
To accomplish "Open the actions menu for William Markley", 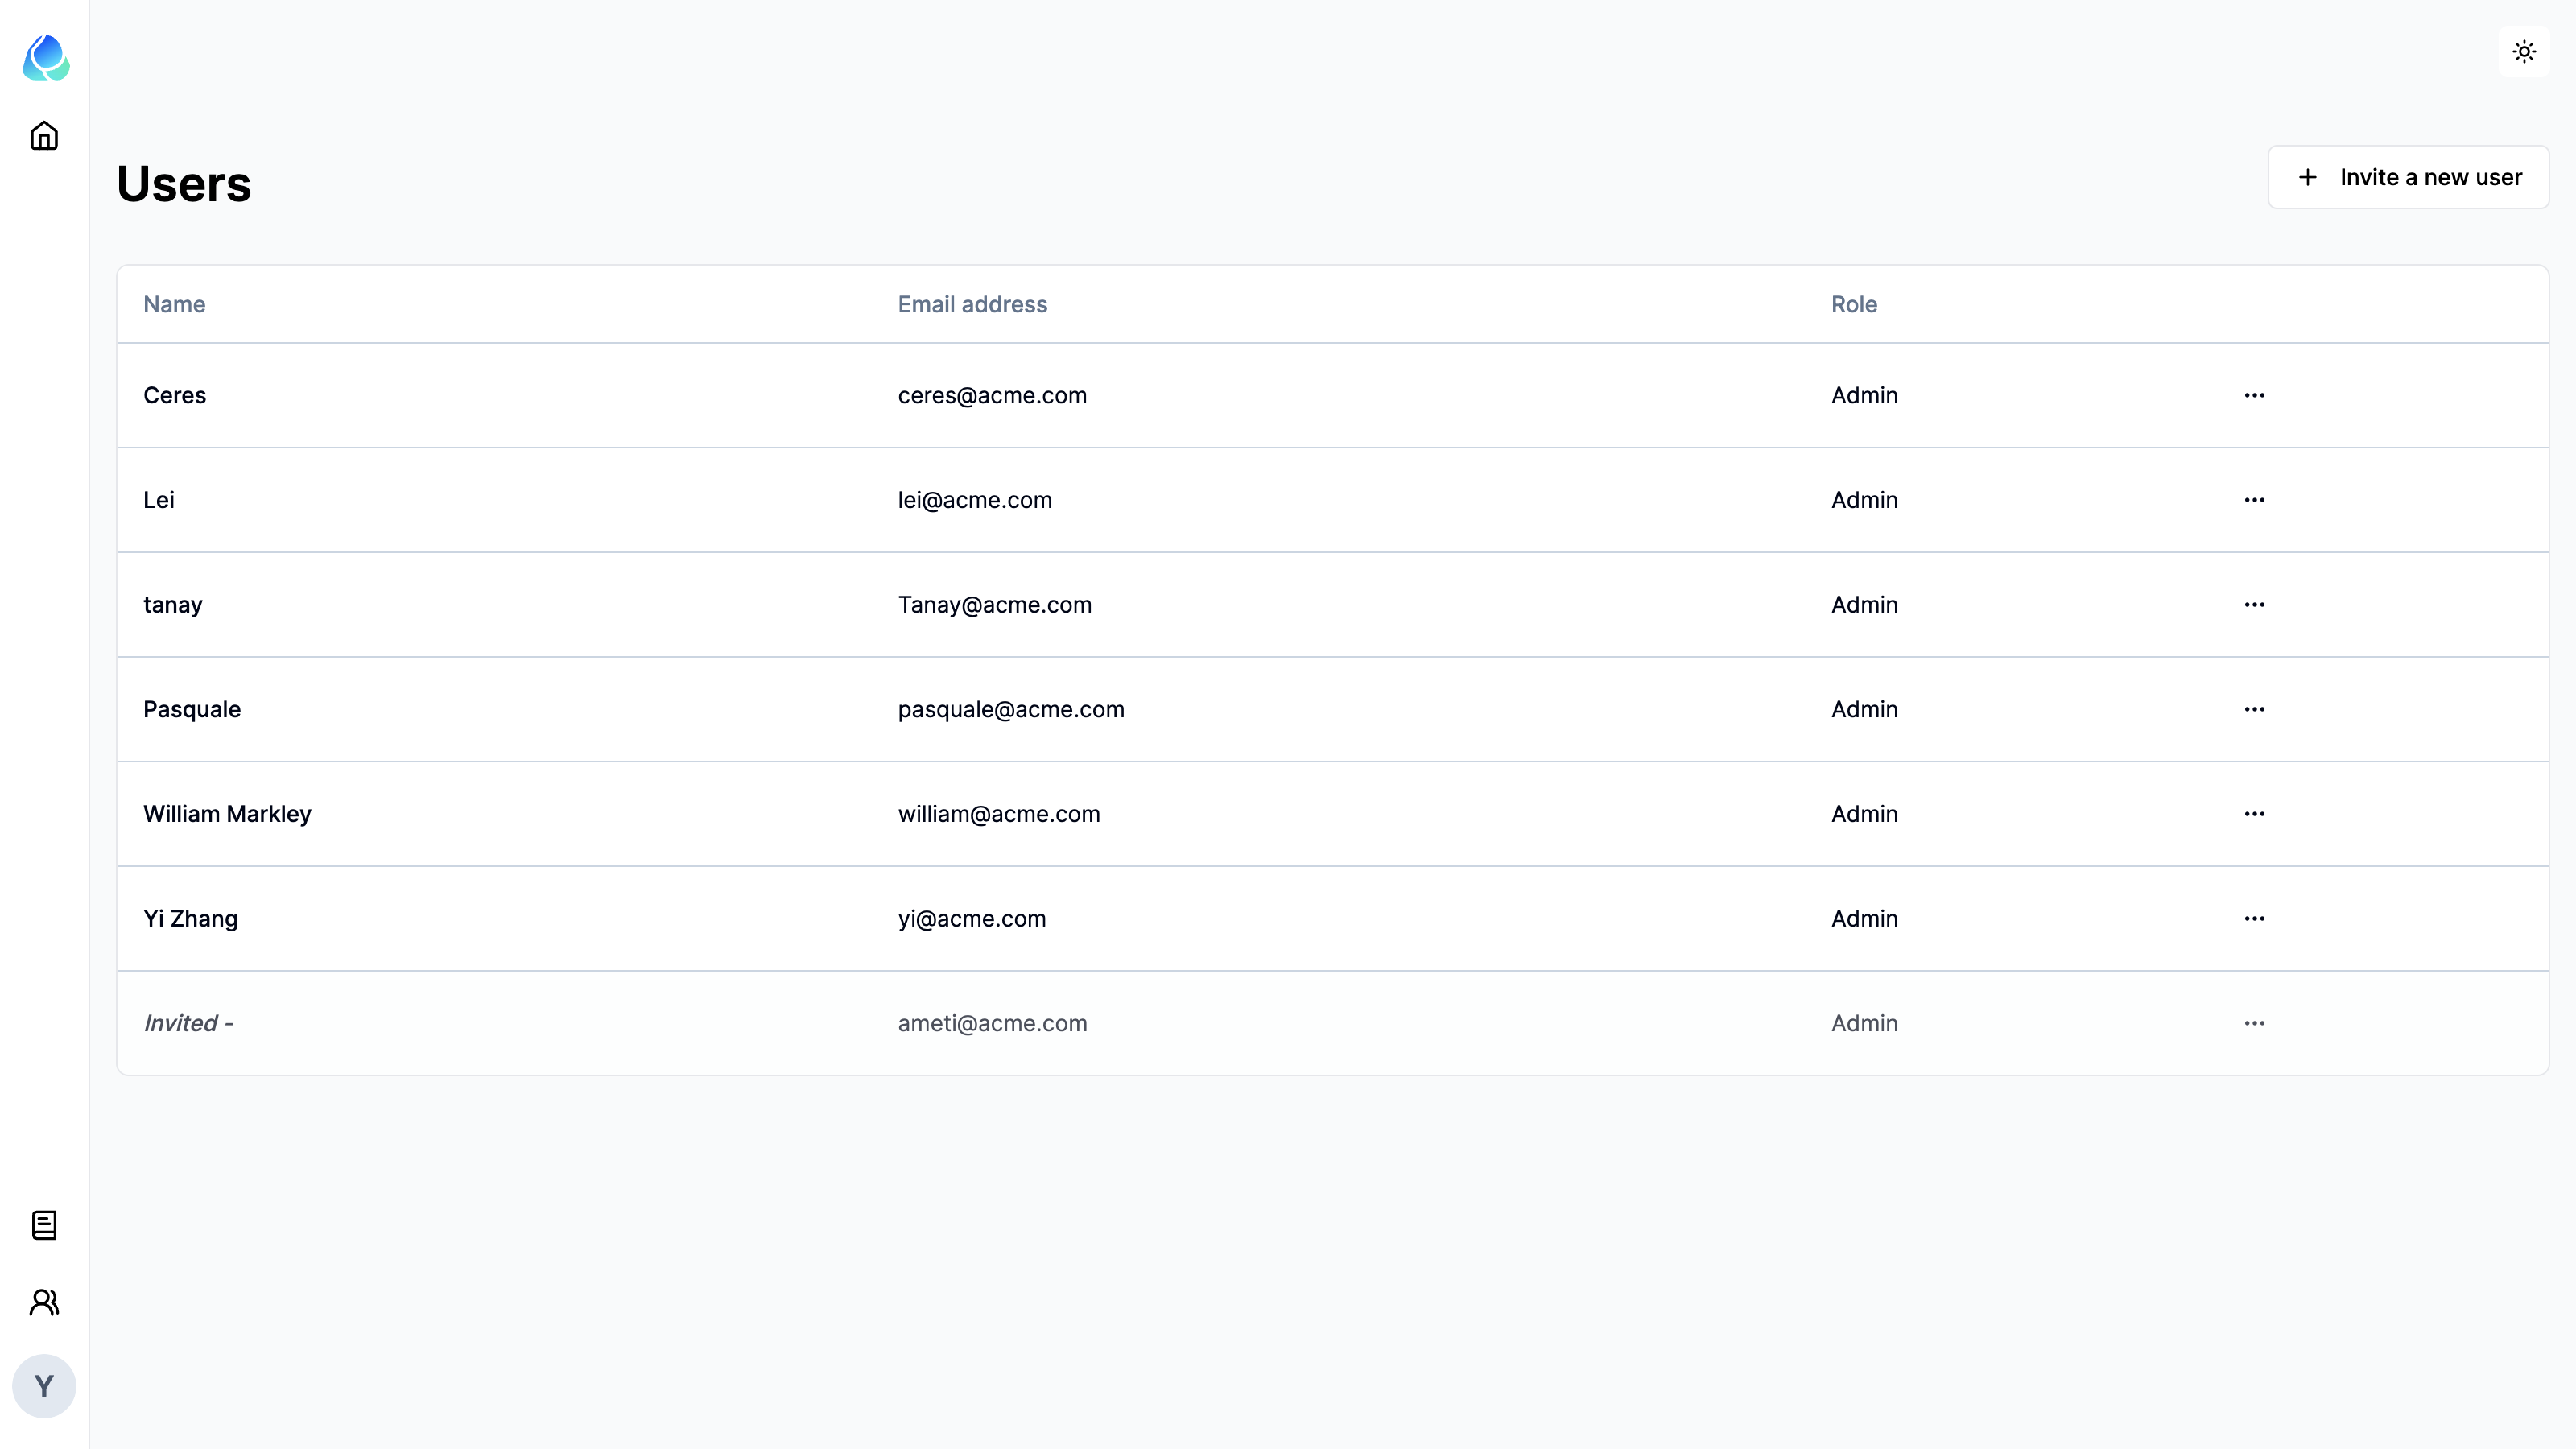I will click(2254, 814).
